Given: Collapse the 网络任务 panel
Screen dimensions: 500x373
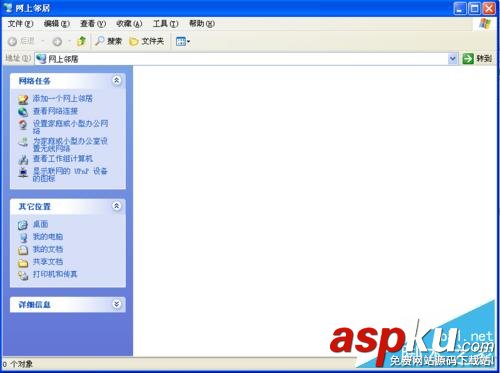Looking at the screenshot, I should [117, 80].
